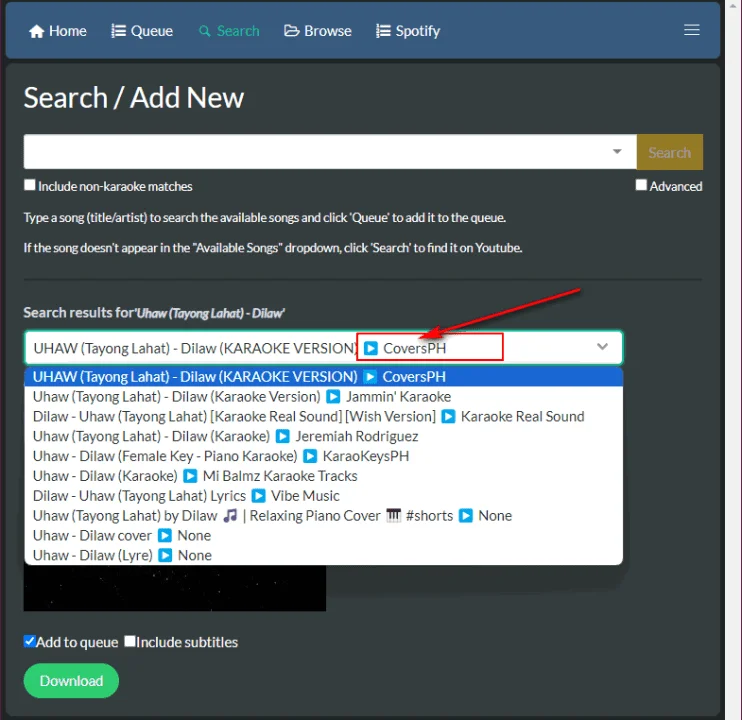742x720 pixels.
Task: Click the green Download button
Action: click(71, 681)
